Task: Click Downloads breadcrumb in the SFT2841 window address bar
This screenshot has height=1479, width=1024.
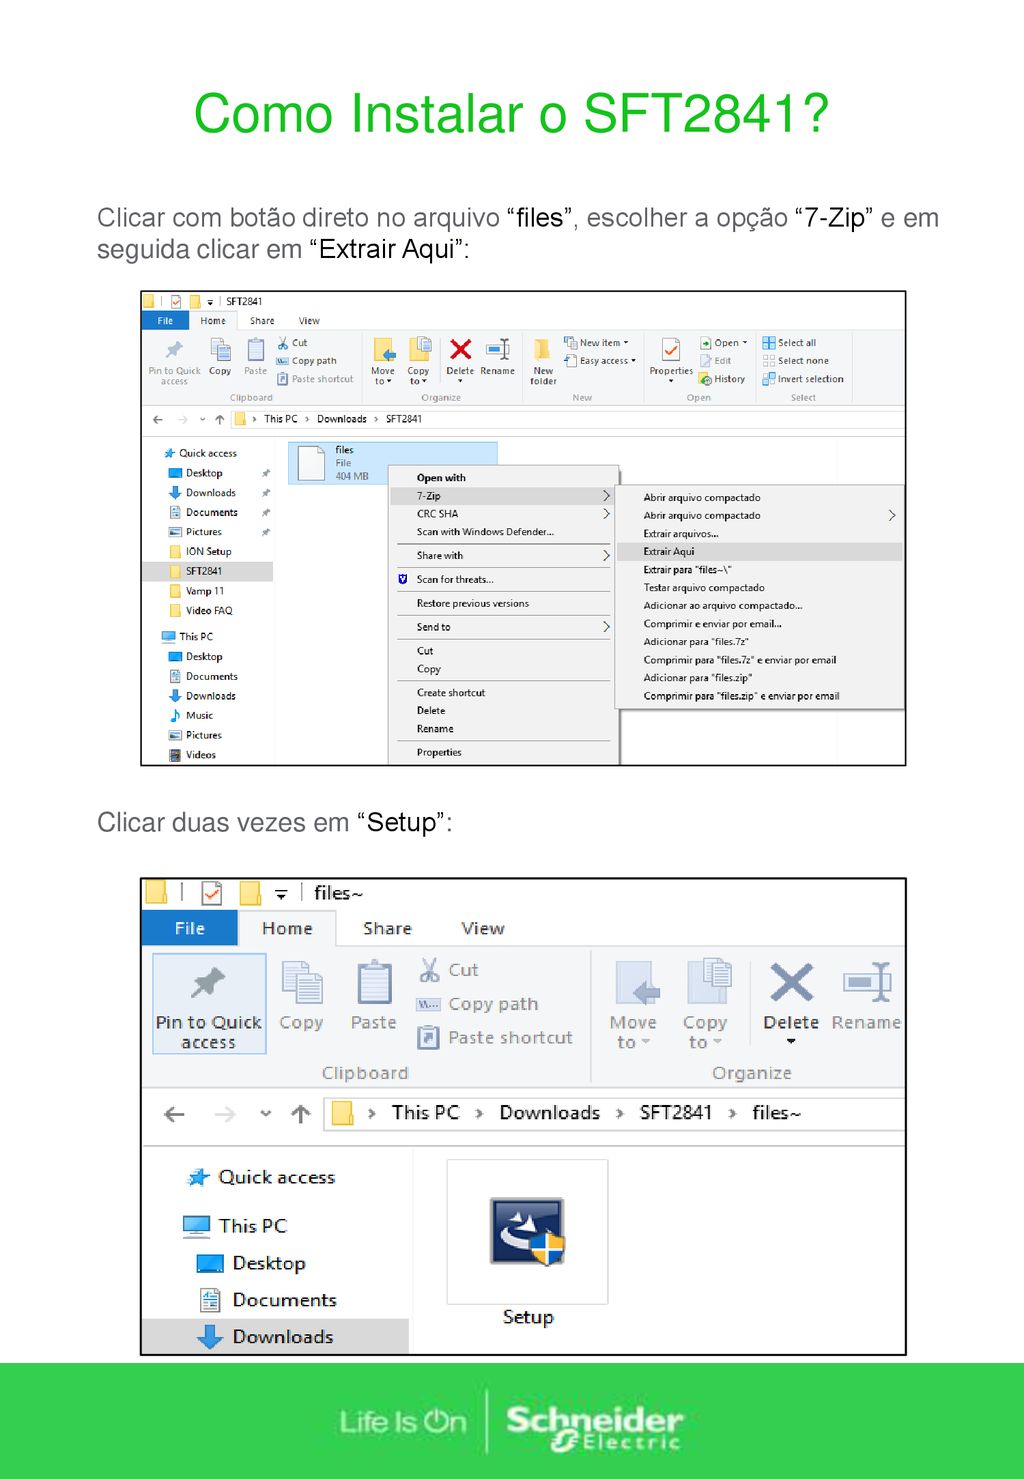Action: pyautogui.click(x=342, y=419)
